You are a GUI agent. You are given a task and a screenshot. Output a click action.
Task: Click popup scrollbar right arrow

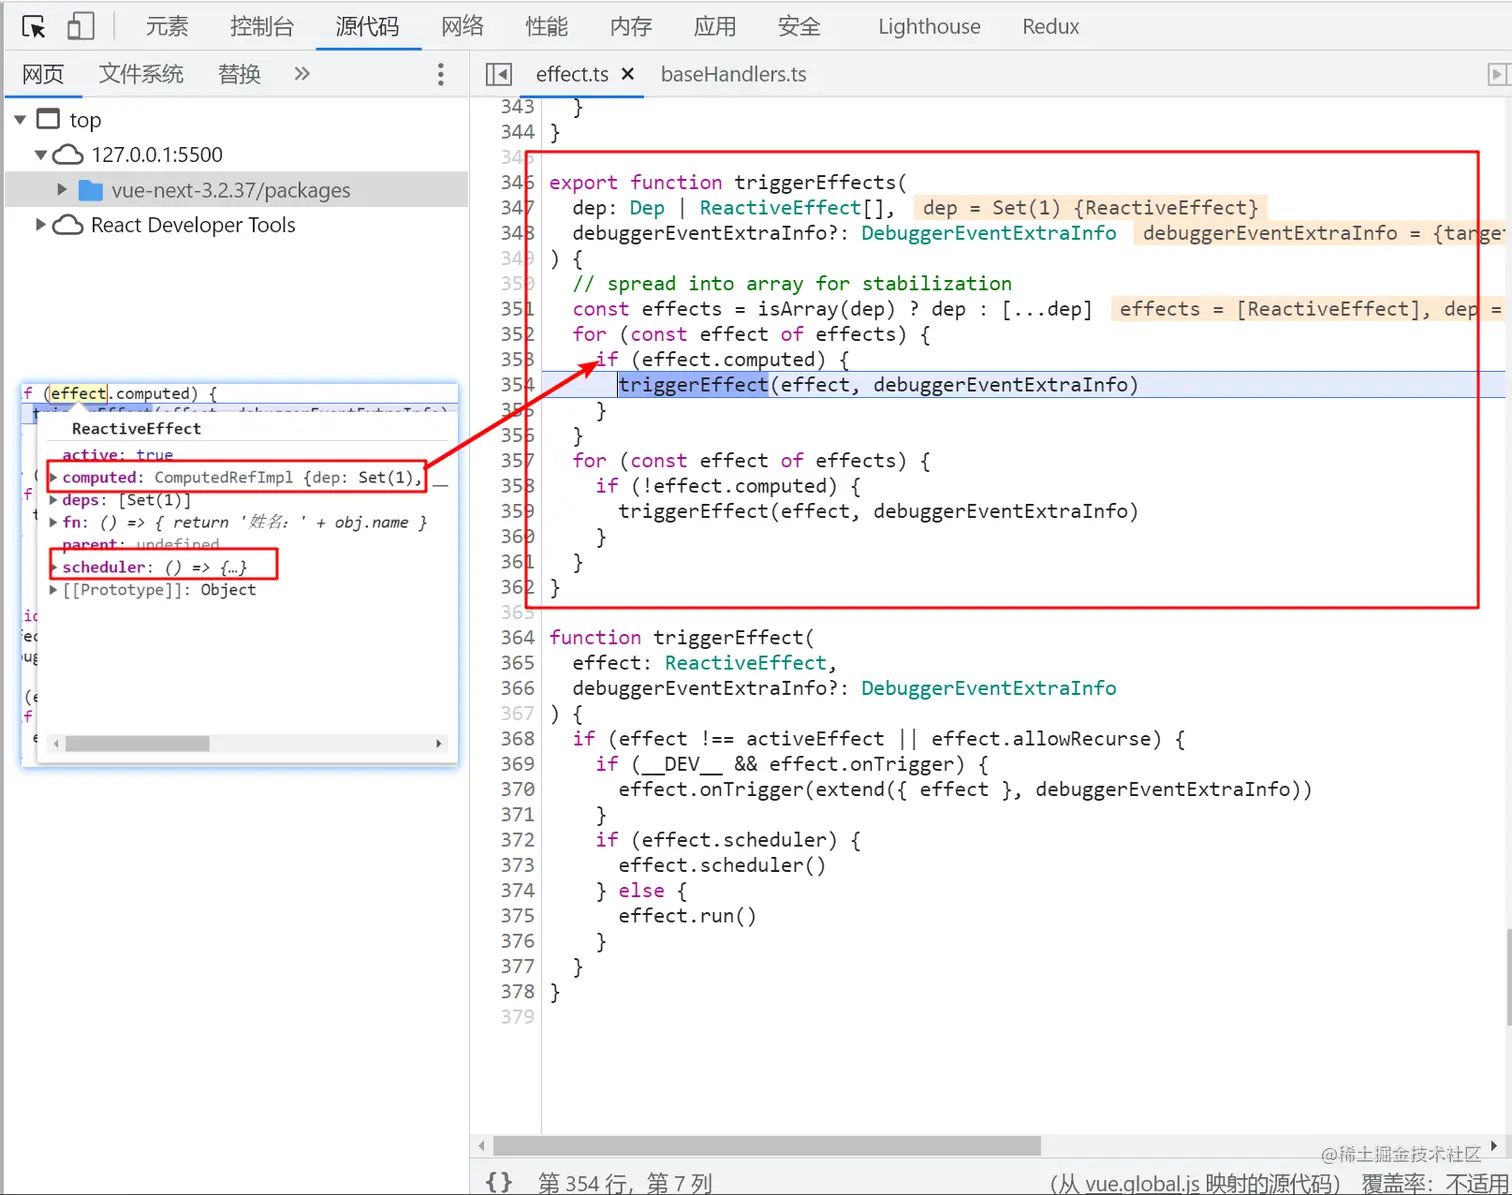(x=438, y=744)
